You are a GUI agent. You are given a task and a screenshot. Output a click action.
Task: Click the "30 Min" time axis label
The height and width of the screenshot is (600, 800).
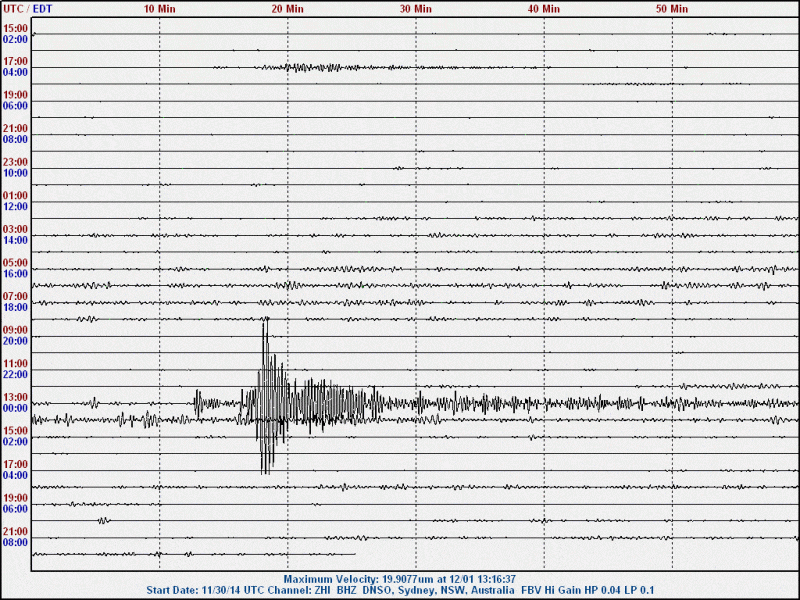(415, 9)
